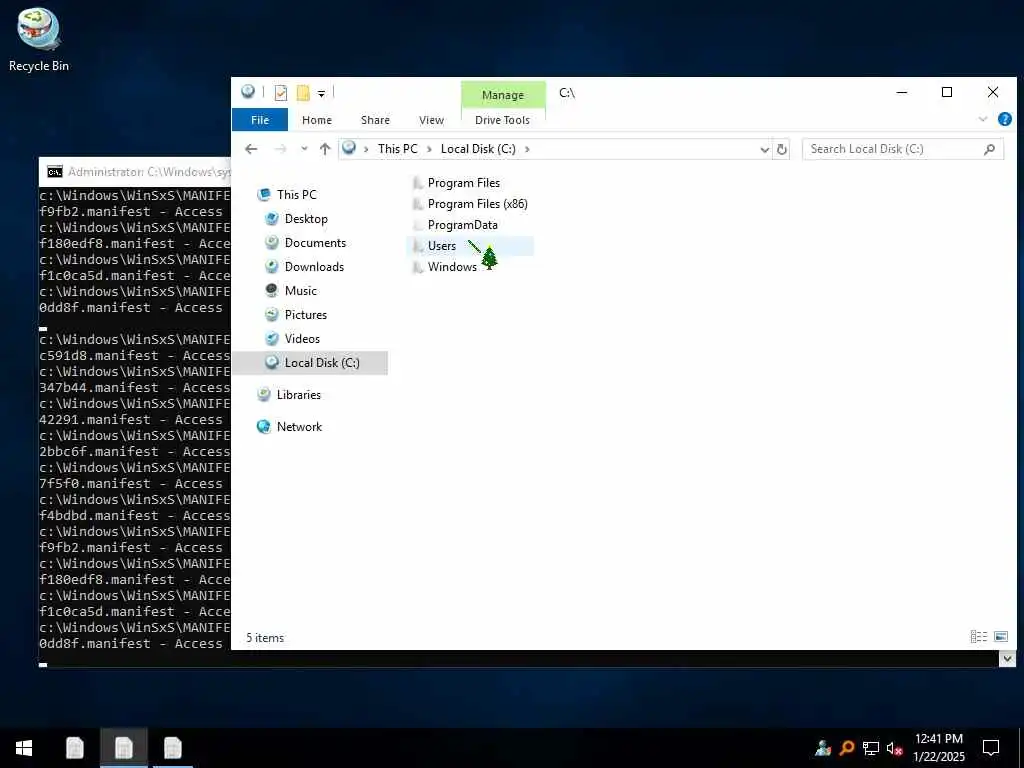Screen dimensions: 1024x768
Task: Open the Action Center notifications icon
Action: click(991, 748)
